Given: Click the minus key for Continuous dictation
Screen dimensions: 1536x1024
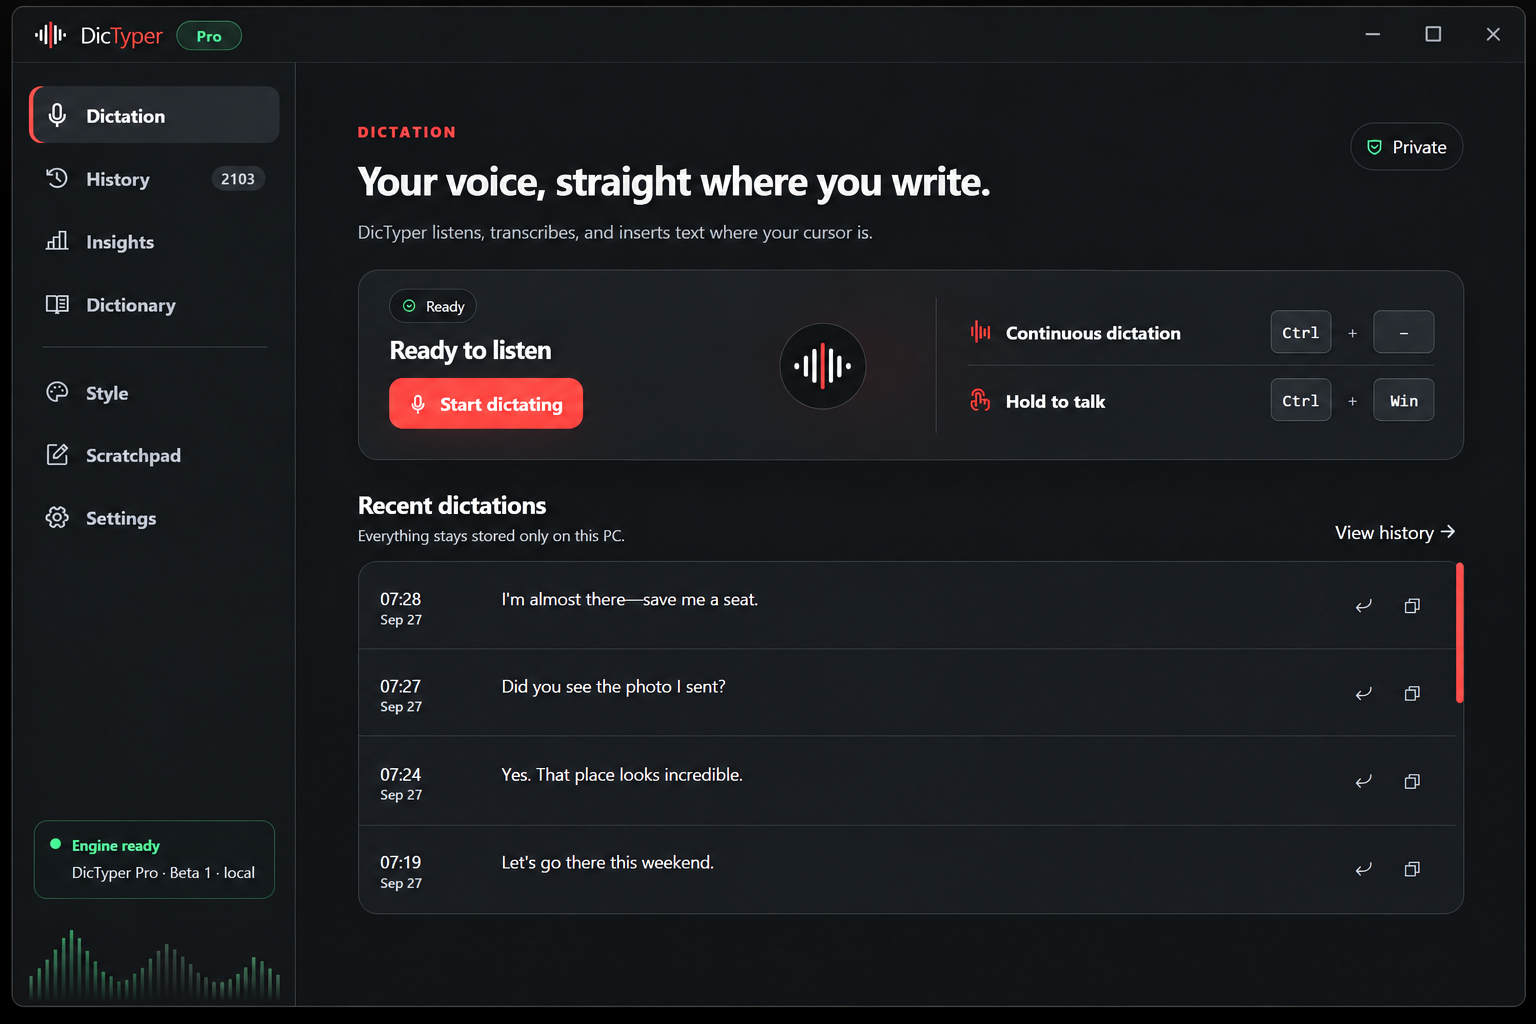Looking at the screenshot, I should 1403,332.
